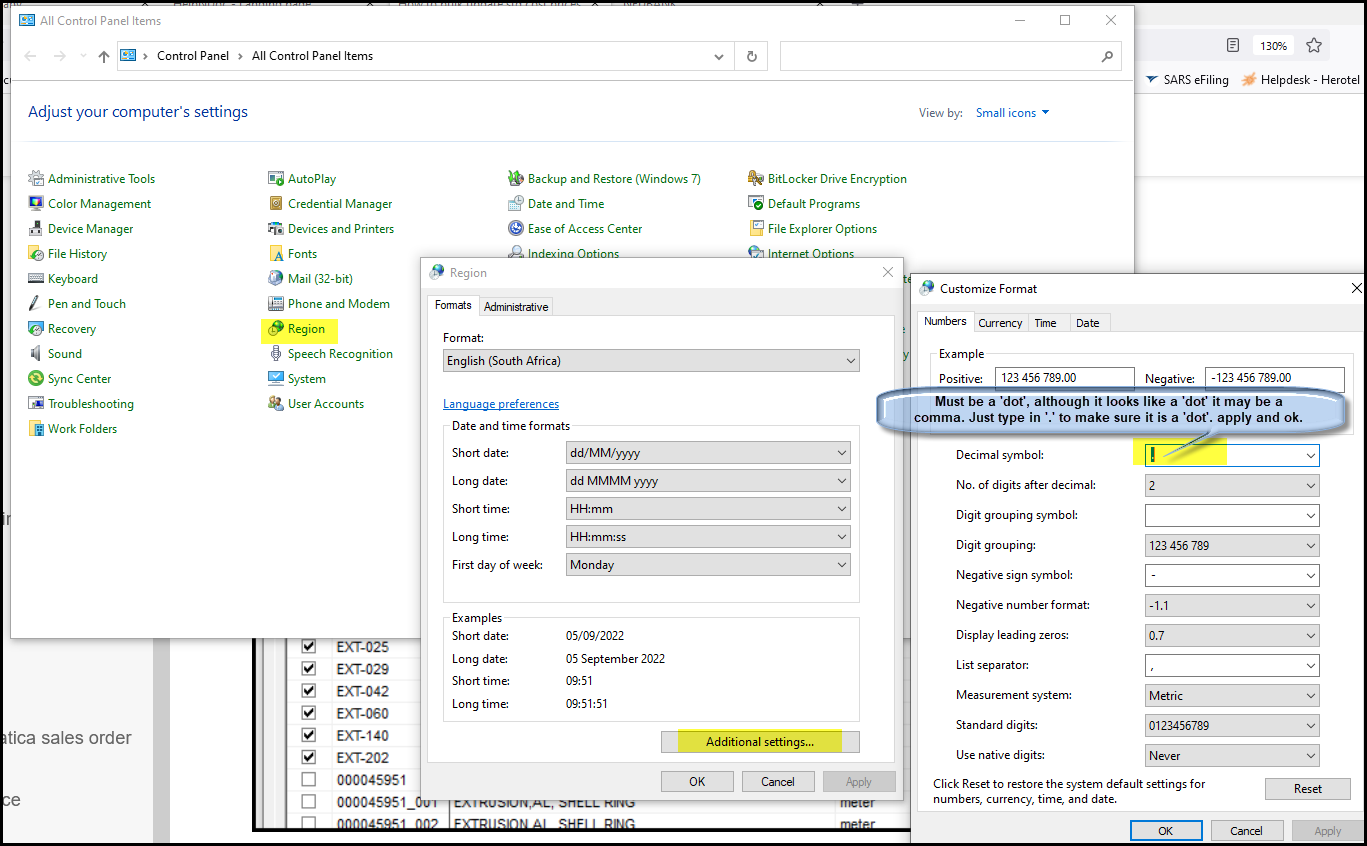Switch to the Currency tab
Image resolution: width=1367 pixels, height=846 pixels.
point(1000,323)
